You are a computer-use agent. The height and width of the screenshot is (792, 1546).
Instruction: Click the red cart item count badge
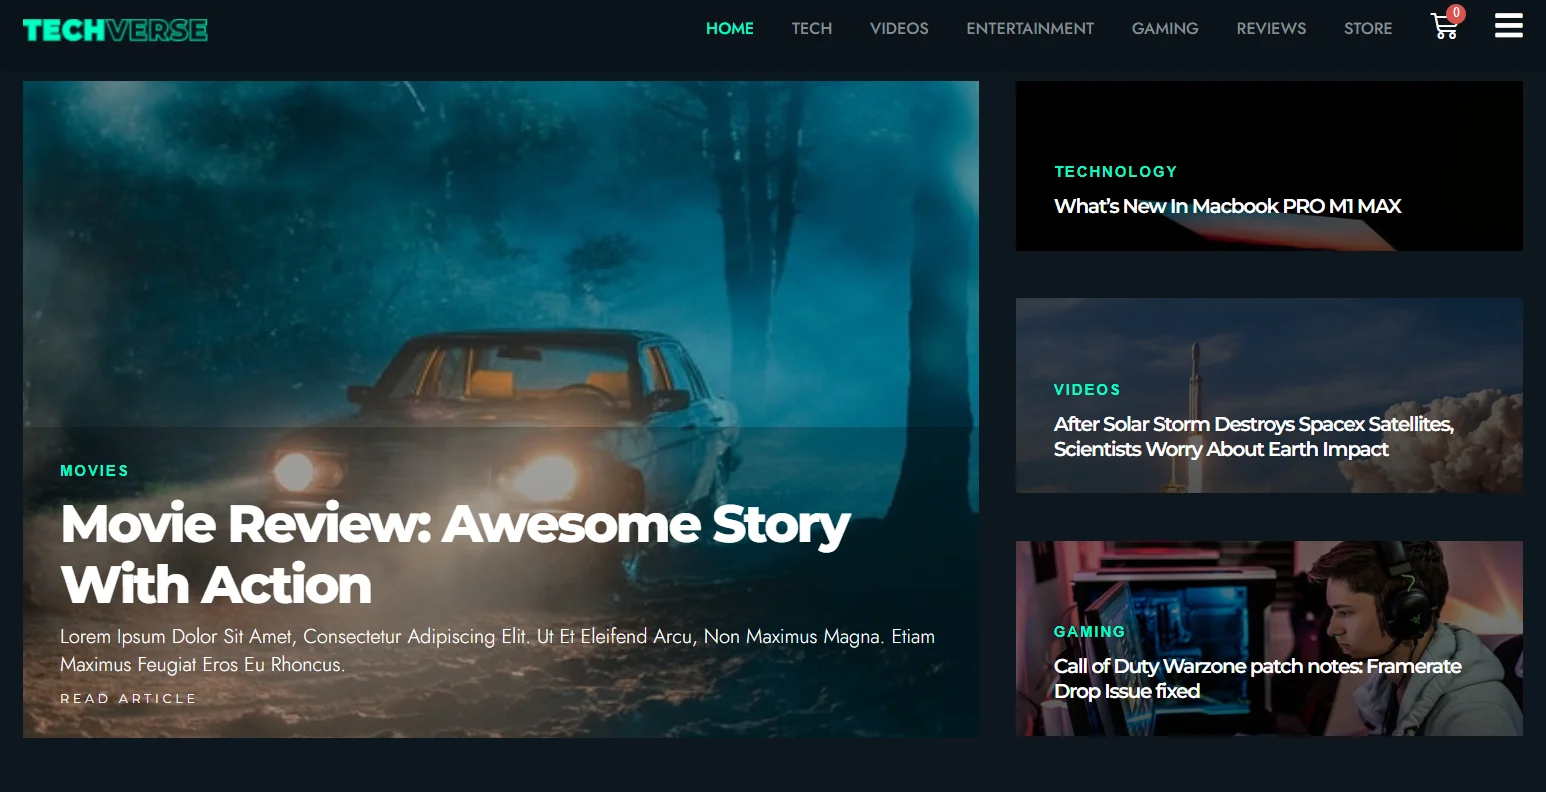coord(1456,13)
